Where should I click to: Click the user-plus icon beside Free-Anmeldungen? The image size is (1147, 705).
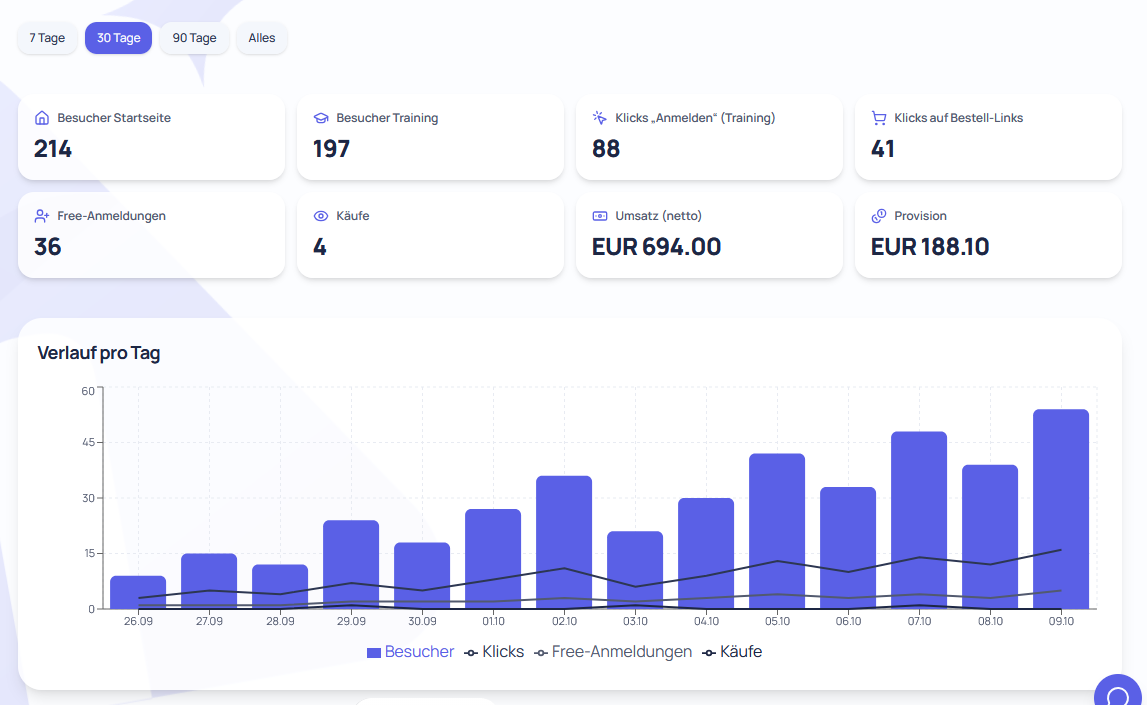(42, 216)
